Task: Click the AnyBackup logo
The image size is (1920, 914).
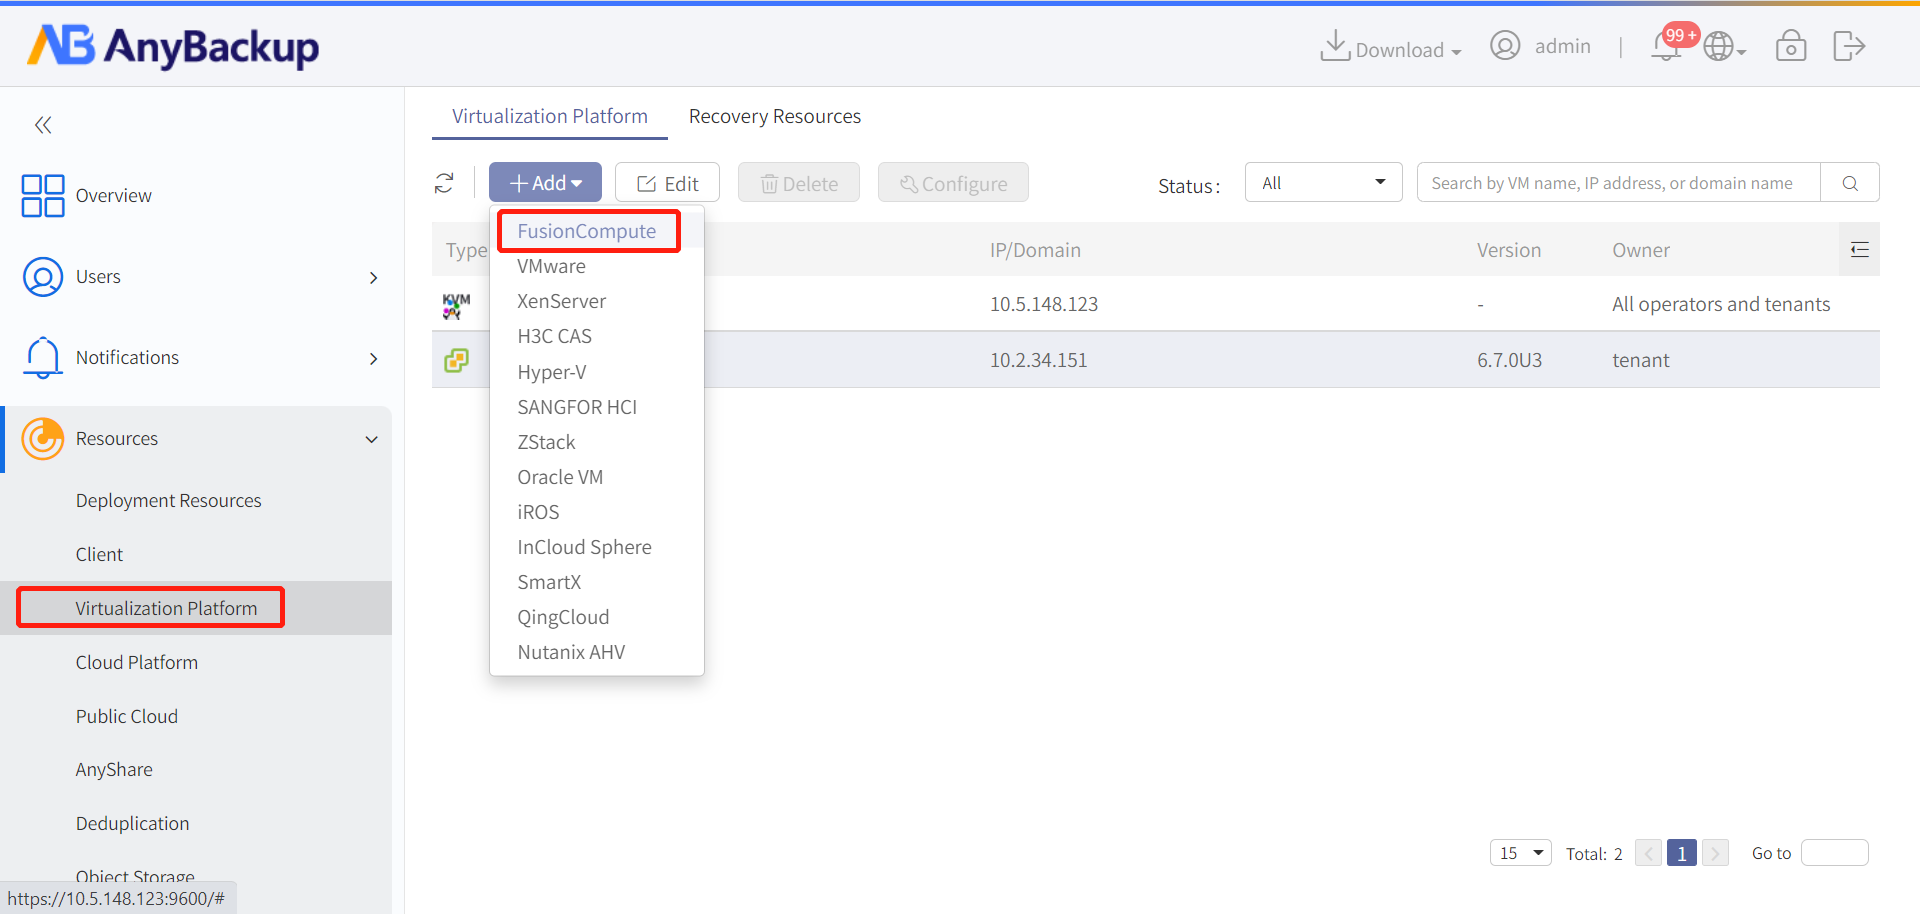Action: pos(173,46)
